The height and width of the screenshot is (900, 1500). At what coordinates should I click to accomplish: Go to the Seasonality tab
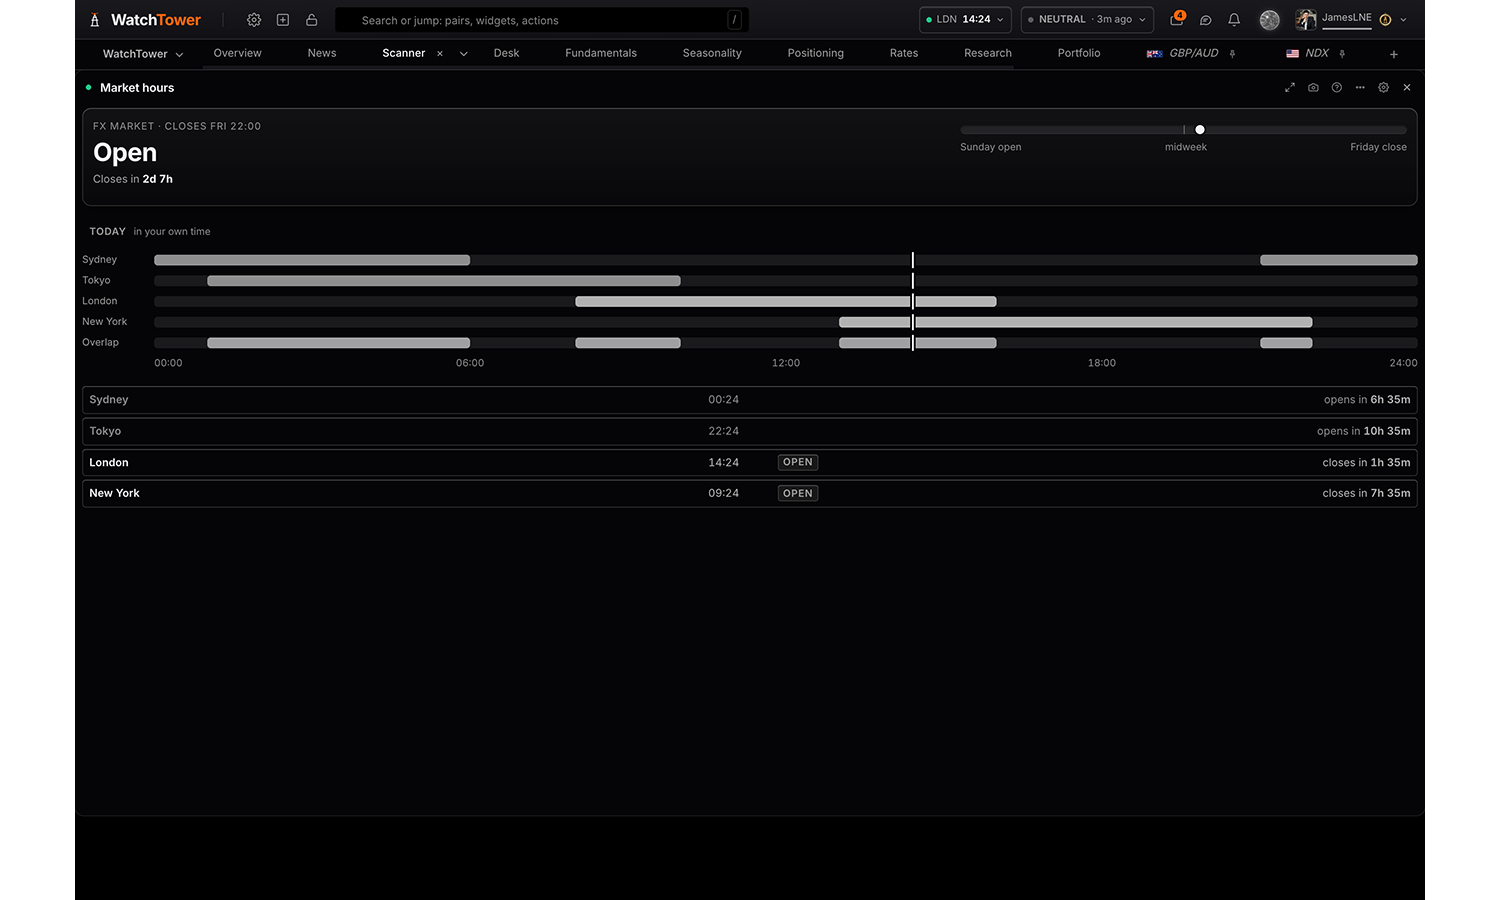(712, 53)
